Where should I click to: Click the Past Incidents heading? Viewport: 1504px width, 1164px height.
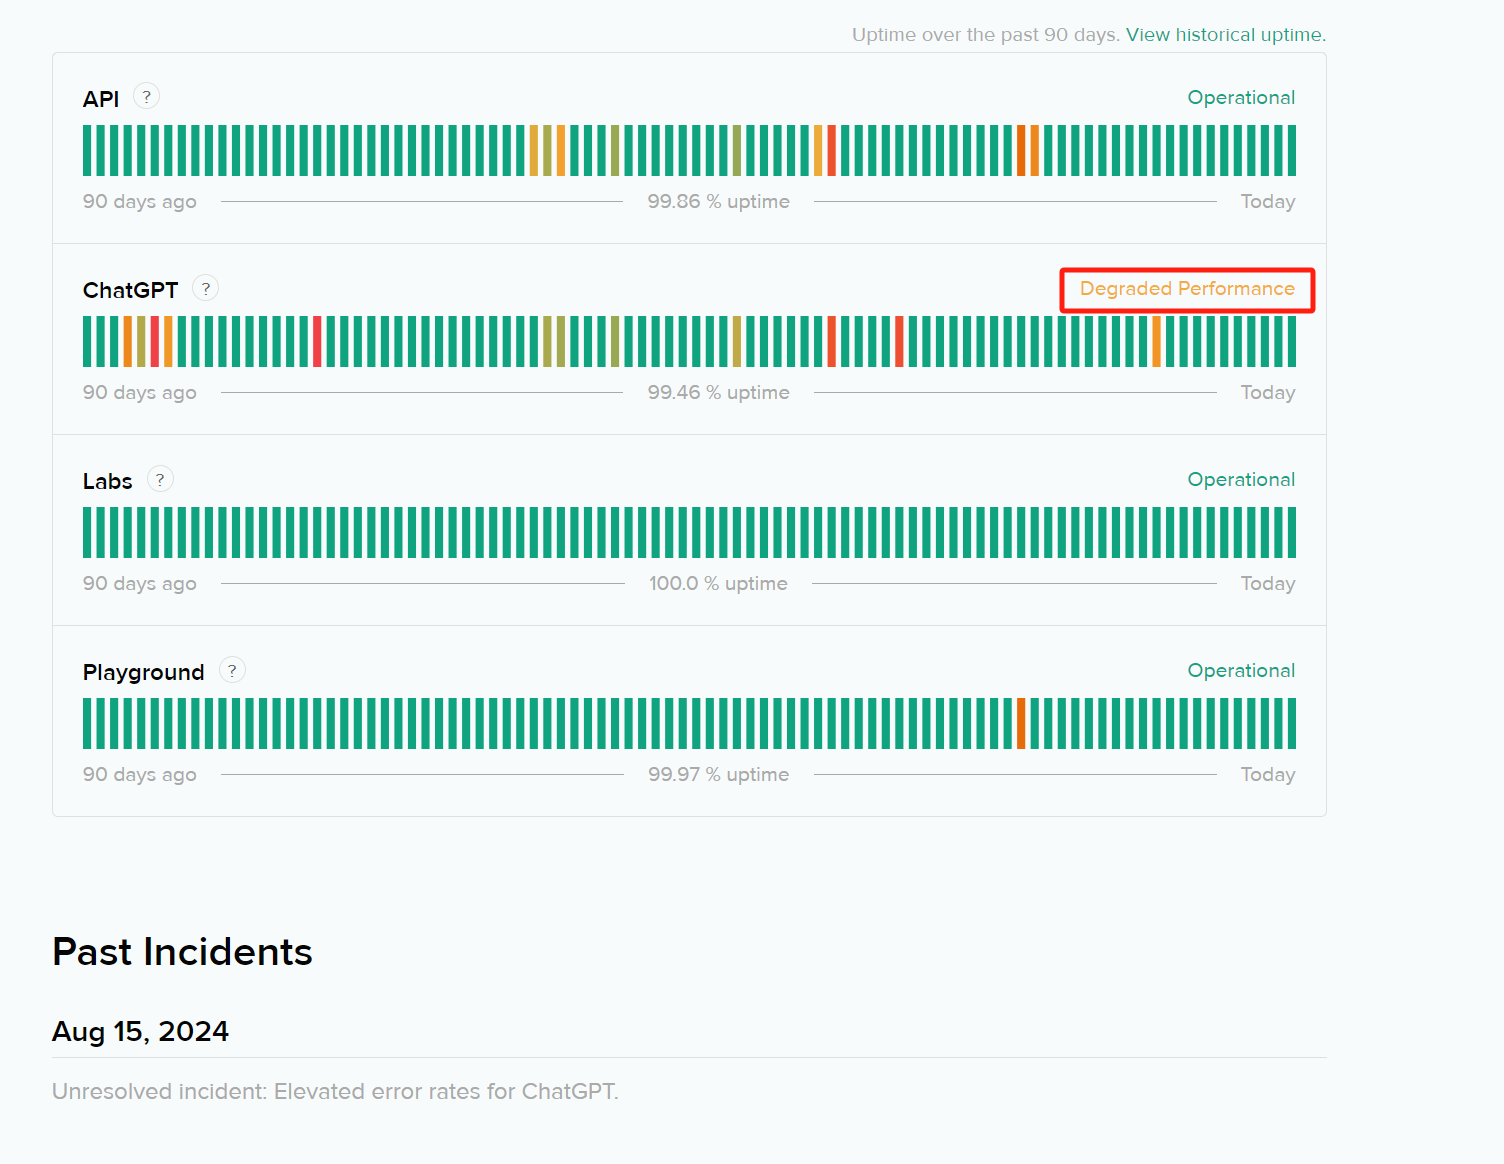point(182,952)
